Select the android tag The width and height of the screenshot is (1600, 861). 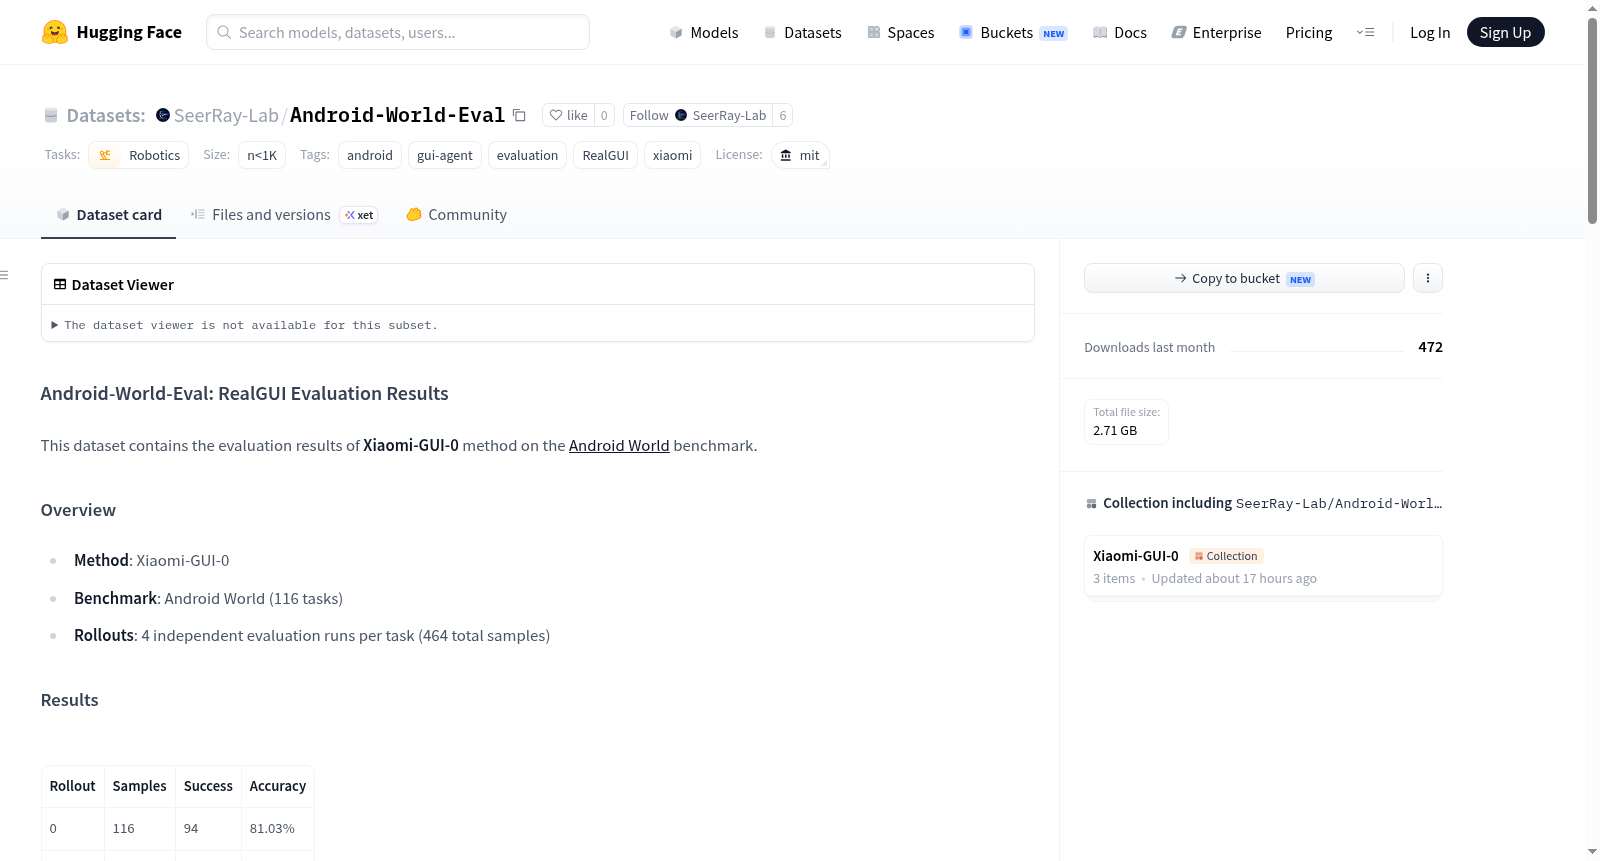click(x=370, y=155)
